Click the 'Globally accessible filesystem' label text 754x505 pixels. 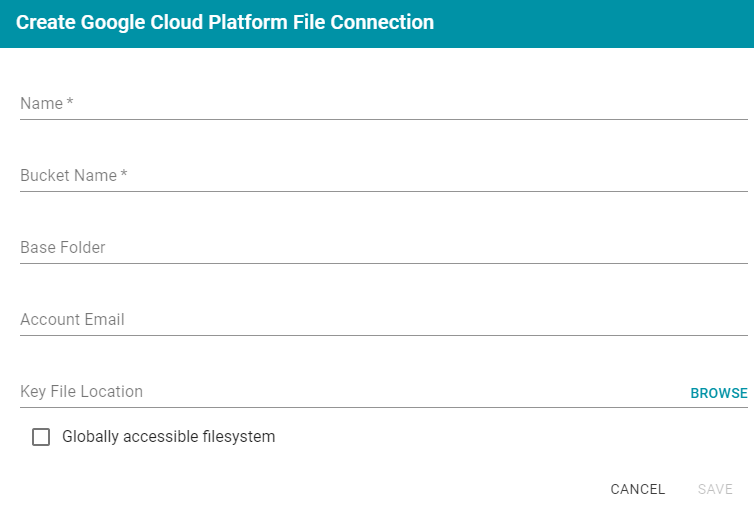click(168, 437)
